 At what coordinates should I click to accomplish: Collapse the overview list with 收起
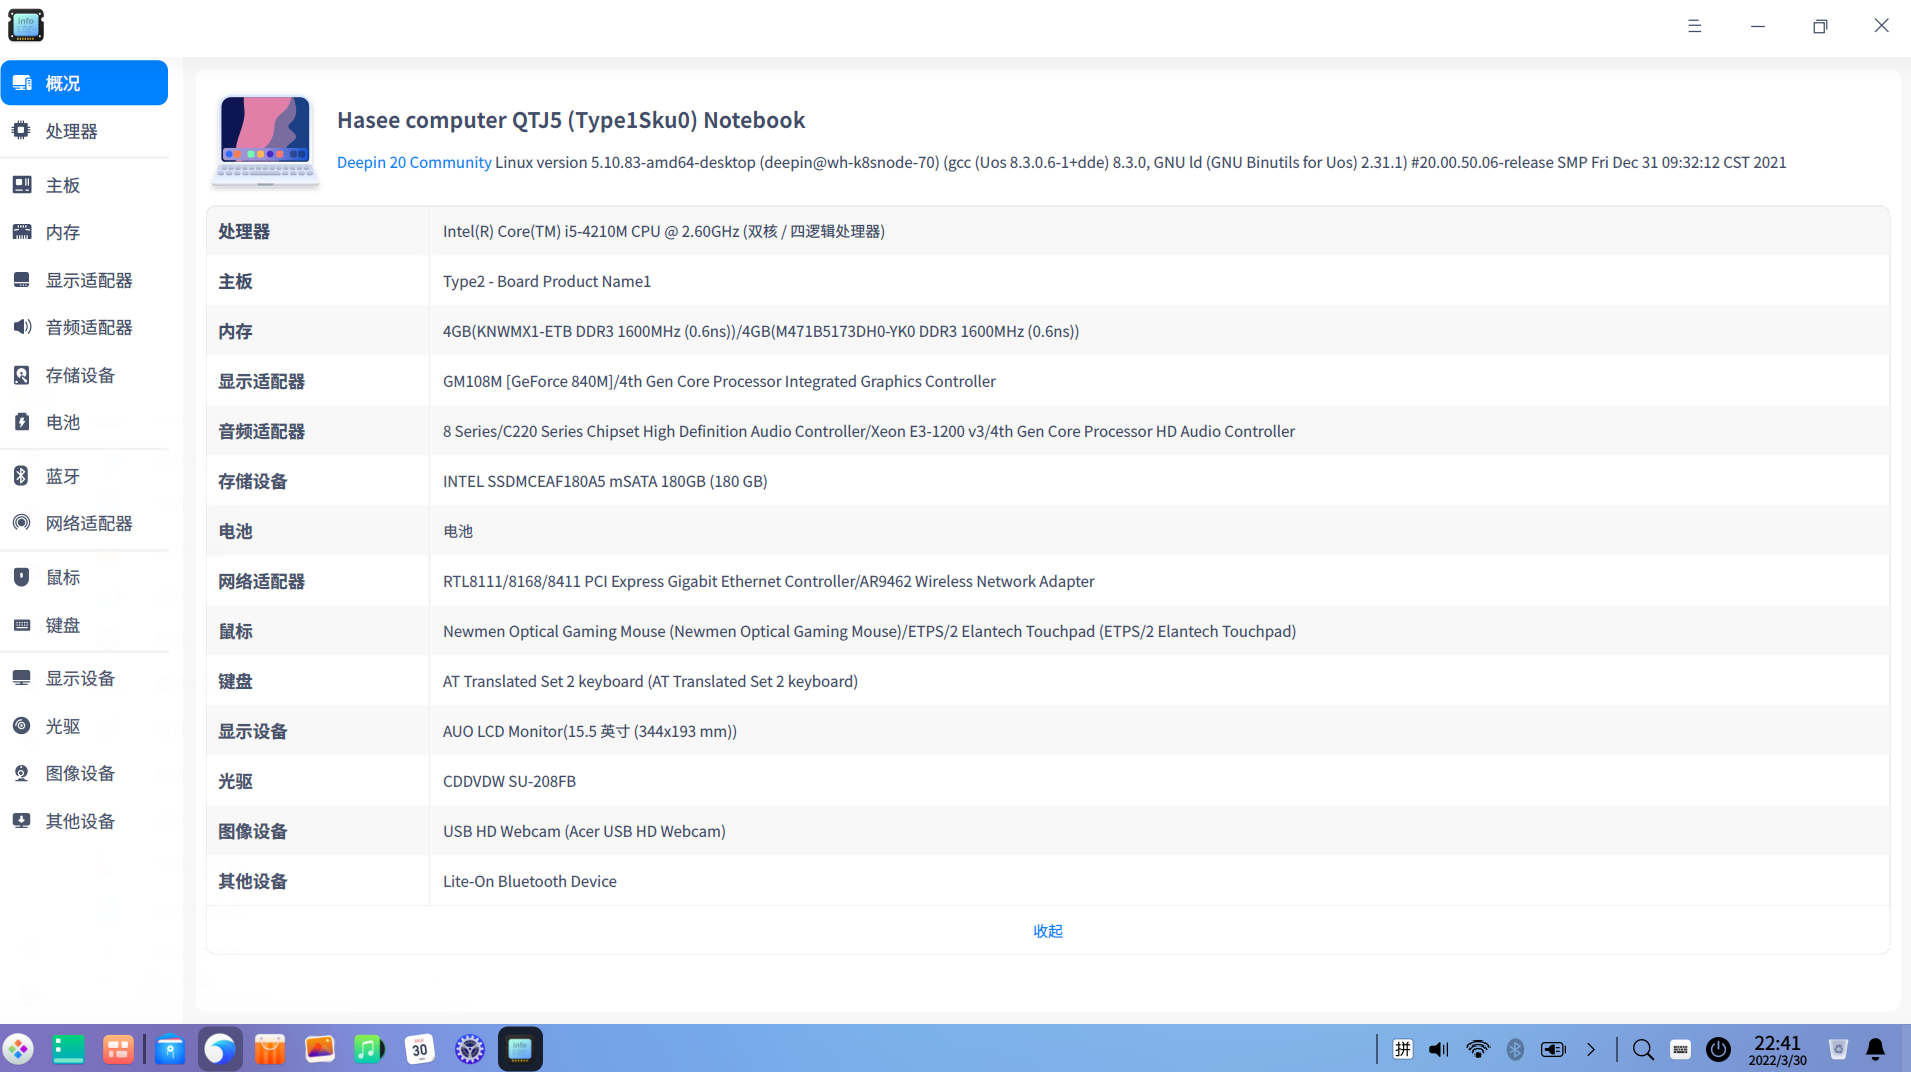[1048, 931]
